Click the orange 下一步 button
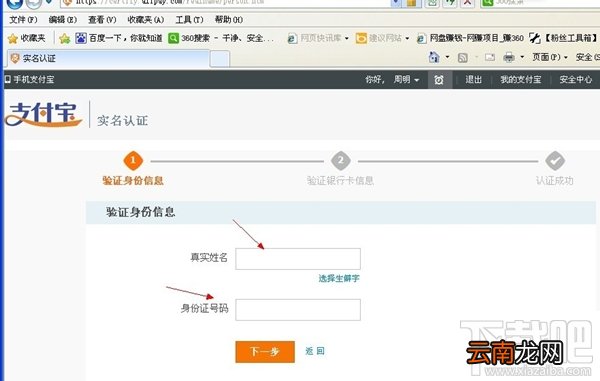Viewport: 600px width, 381px height. (265, 352)
